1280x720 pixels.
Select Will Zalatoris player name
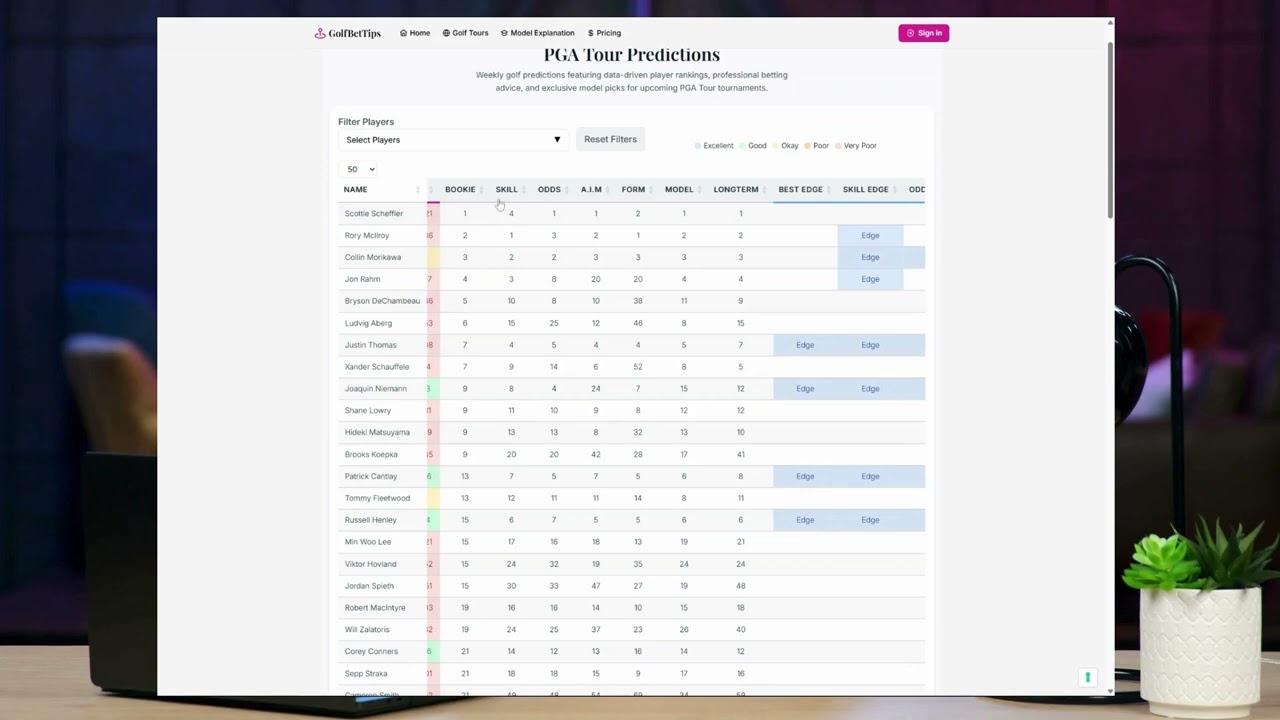tap(367, 630)
